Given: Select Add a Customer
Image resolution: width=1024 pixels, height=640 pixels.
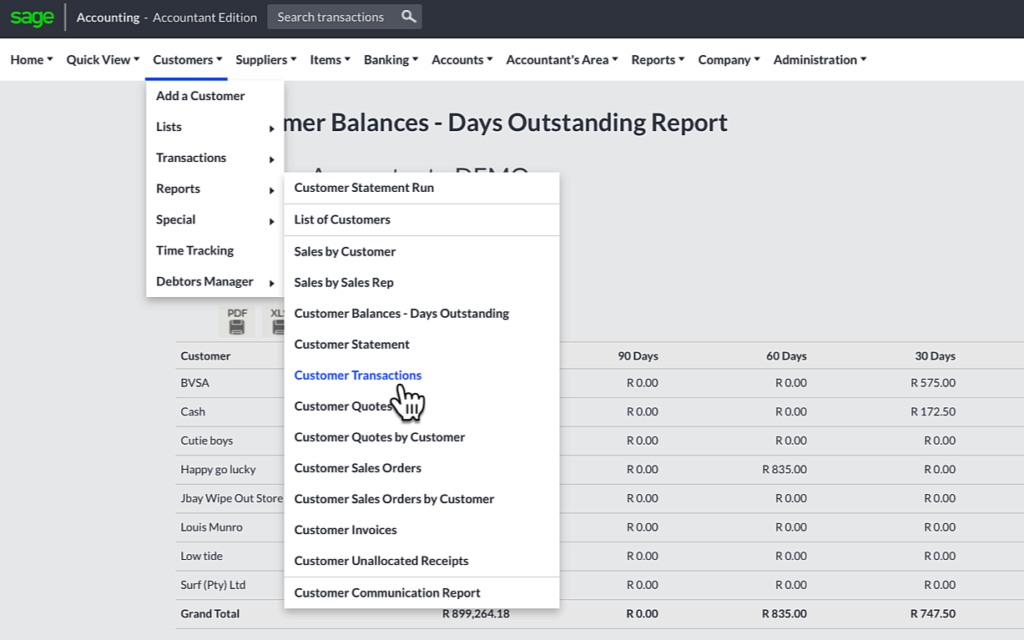Looking at the screenshot, I should point(199,96).
